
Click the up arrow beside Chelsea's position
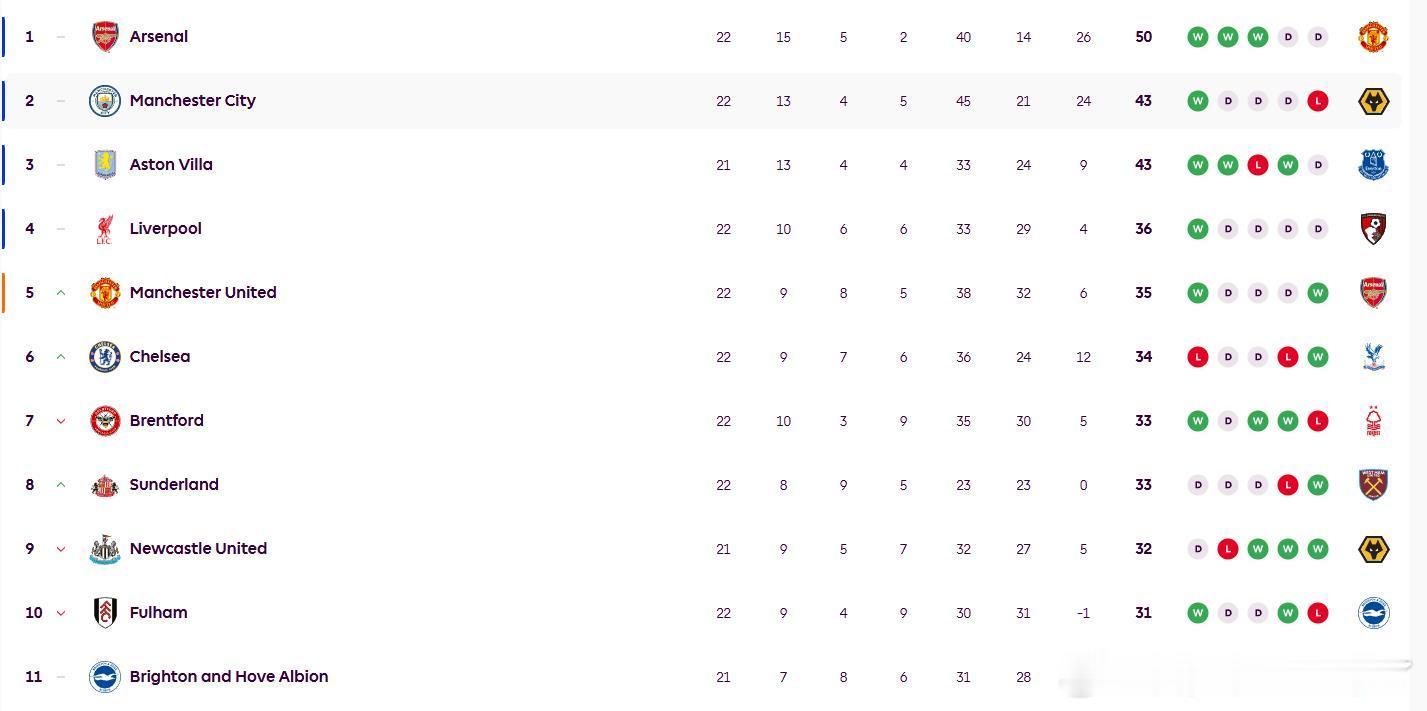click(61, 357)
